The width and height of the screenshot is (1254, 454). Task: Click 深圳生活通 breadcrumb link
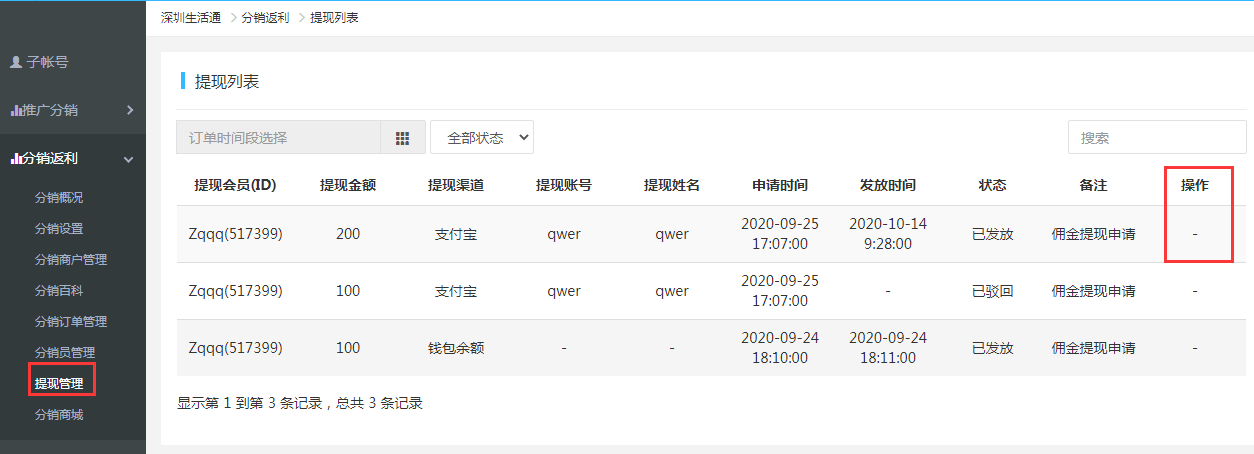point(190,18)
